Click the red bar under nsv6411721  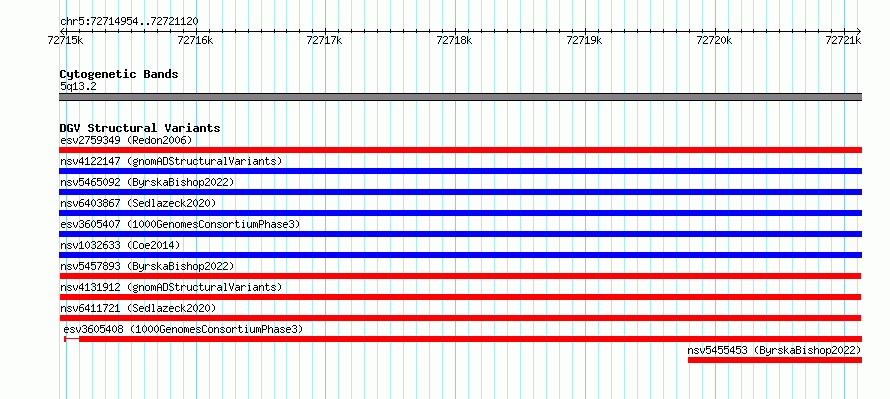pos(460,318)
